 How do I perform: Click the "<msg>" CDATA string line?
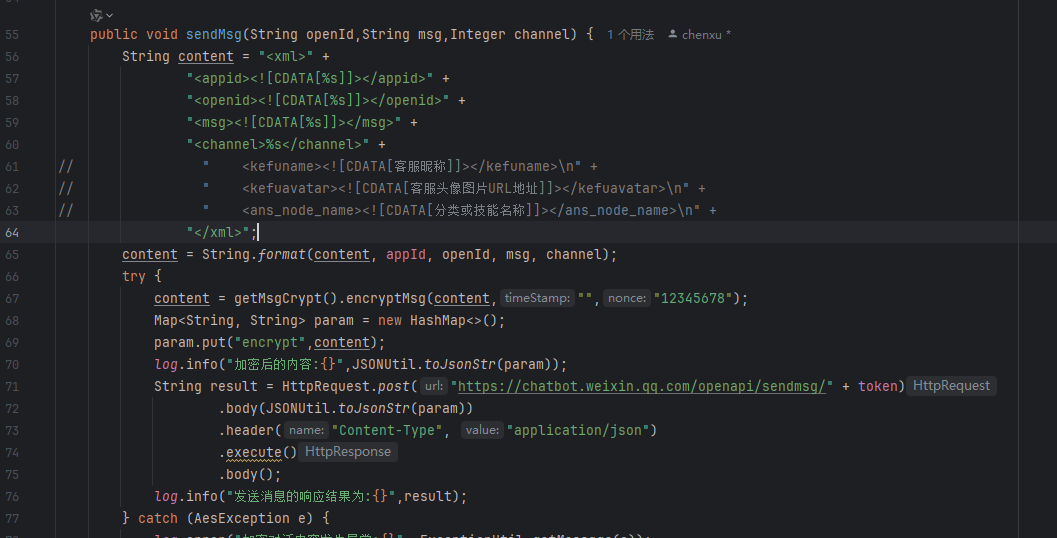(294, 123)
